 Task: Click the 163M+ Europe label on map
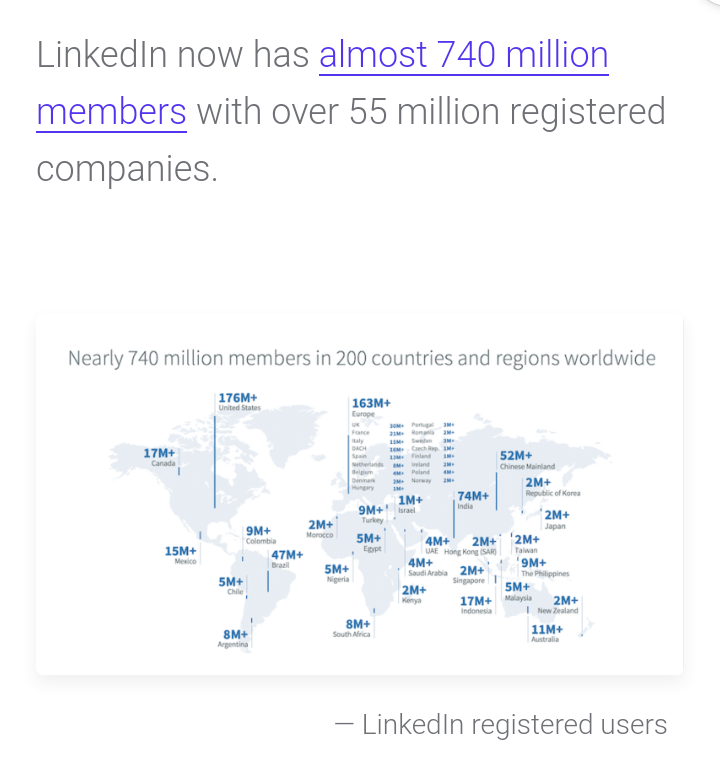click(369, 406)
